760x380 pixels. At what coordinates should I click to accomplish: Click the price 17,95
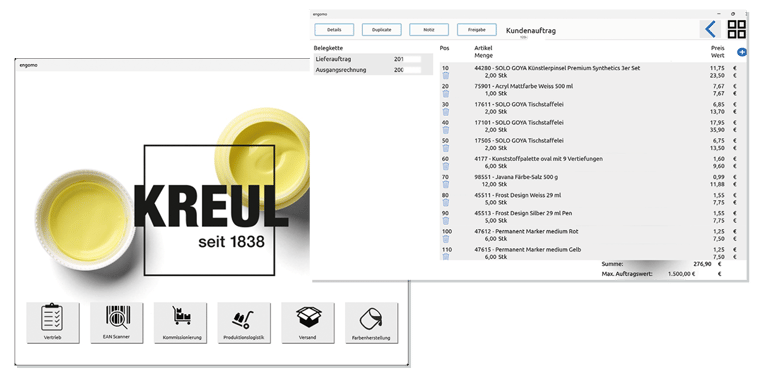tap(717, 123)
